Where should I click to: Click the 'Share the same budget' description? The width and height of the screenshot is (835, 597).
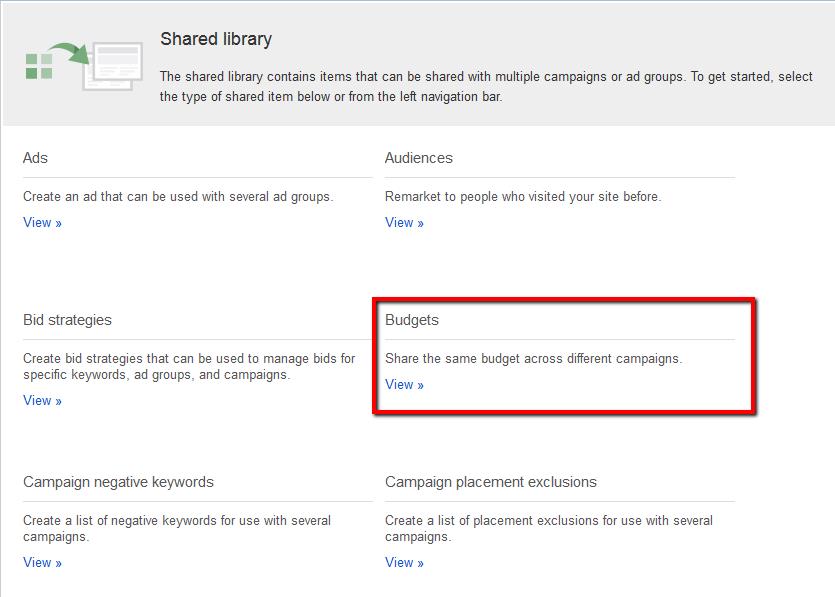[x=533, y=358]
